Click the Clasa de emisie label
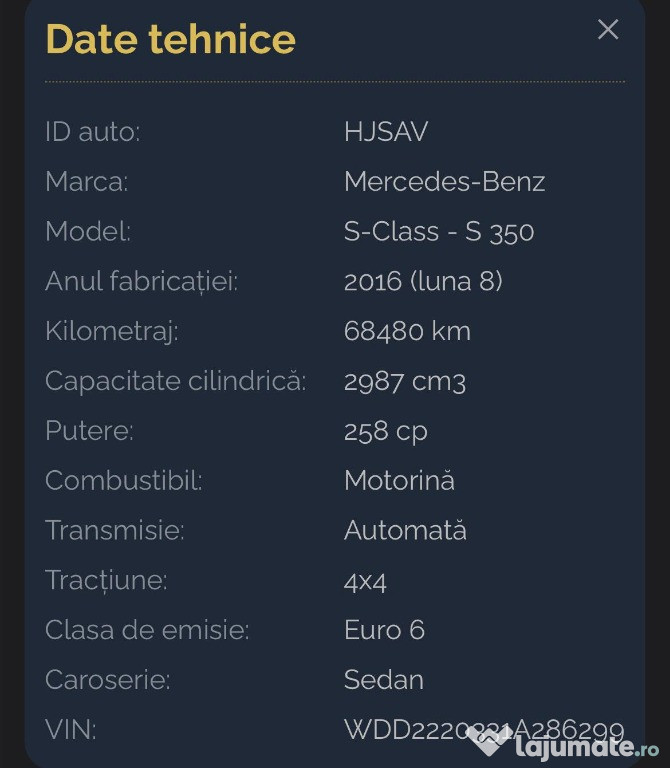The height and width of the screenshot is (768, 670). pyautogui.click(x=146, y=630)
